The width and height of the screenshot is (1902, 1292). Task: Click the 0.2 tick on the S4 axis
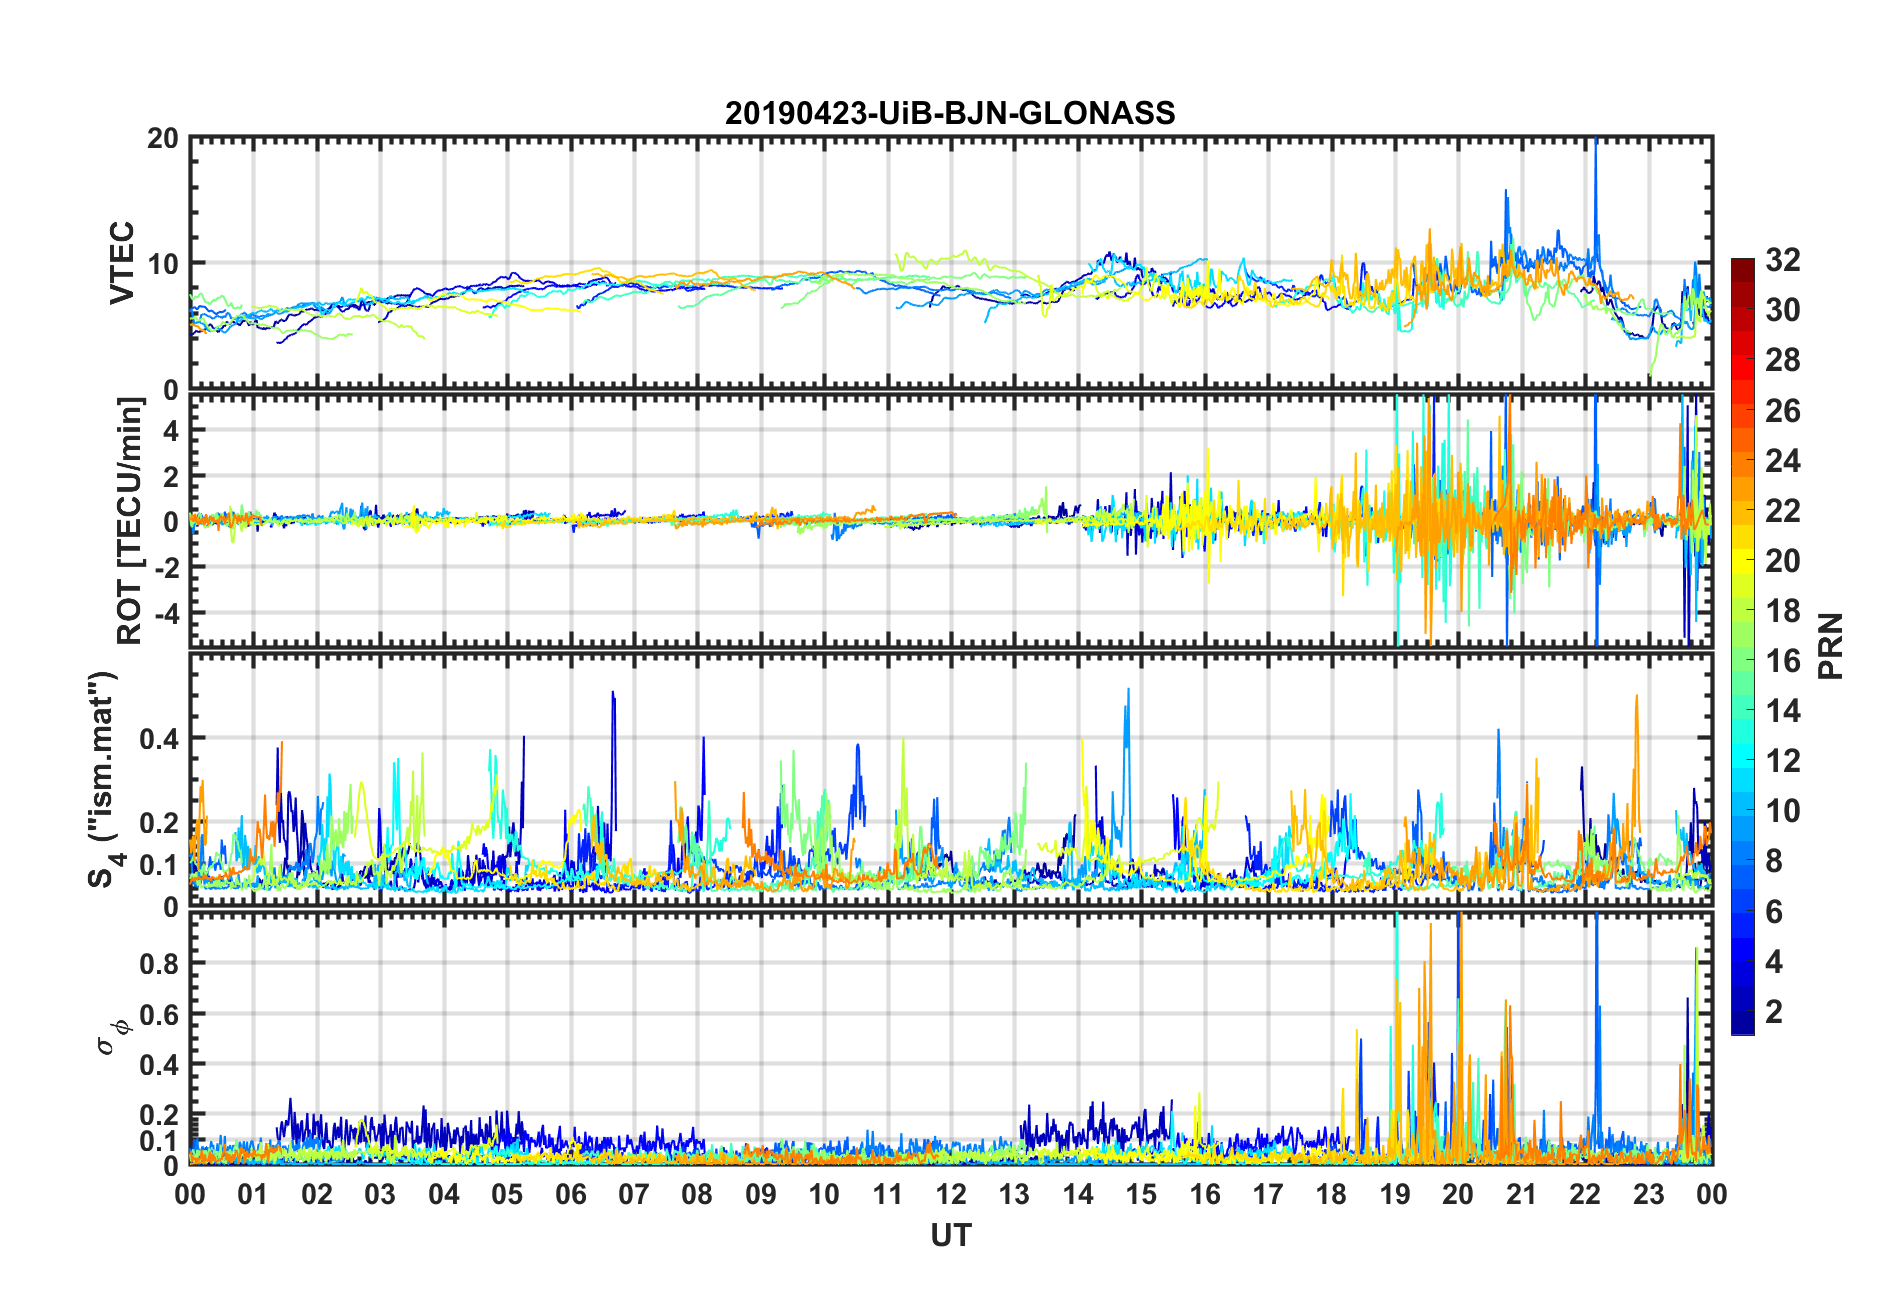click(x=159, y=823)
